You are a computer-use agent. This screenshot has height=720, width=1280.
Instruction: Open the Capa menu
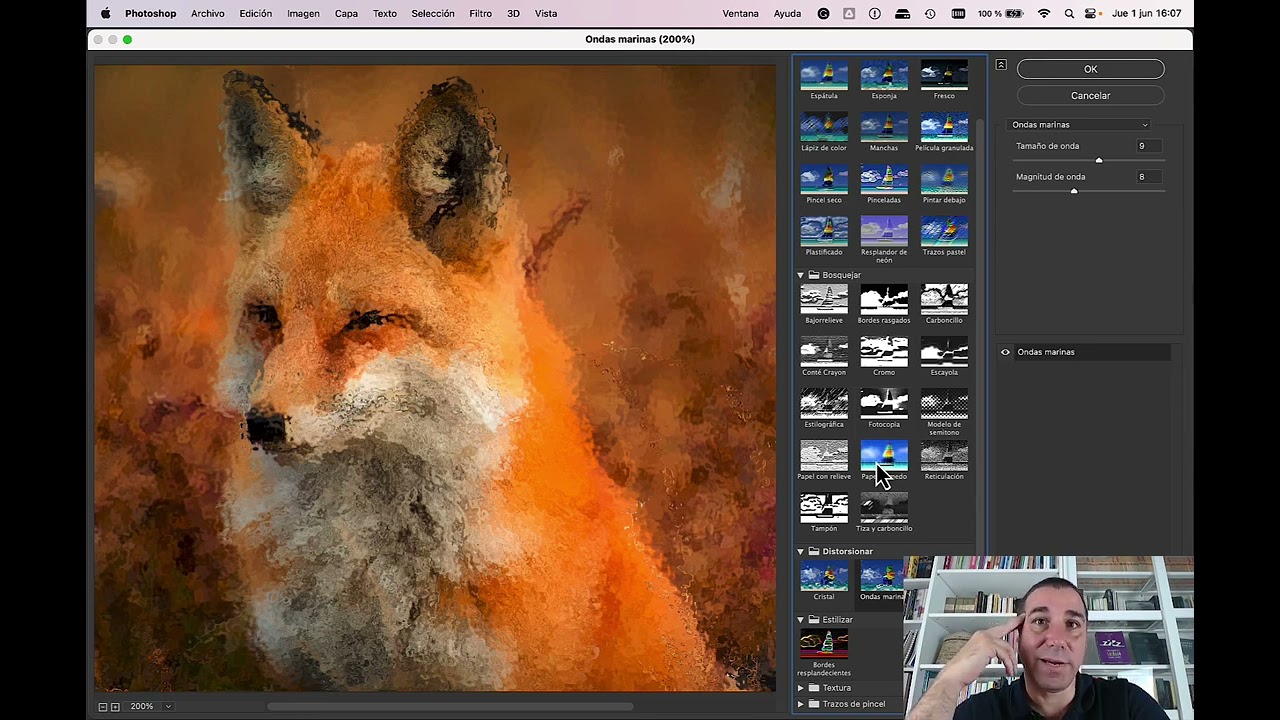(346, 14)
